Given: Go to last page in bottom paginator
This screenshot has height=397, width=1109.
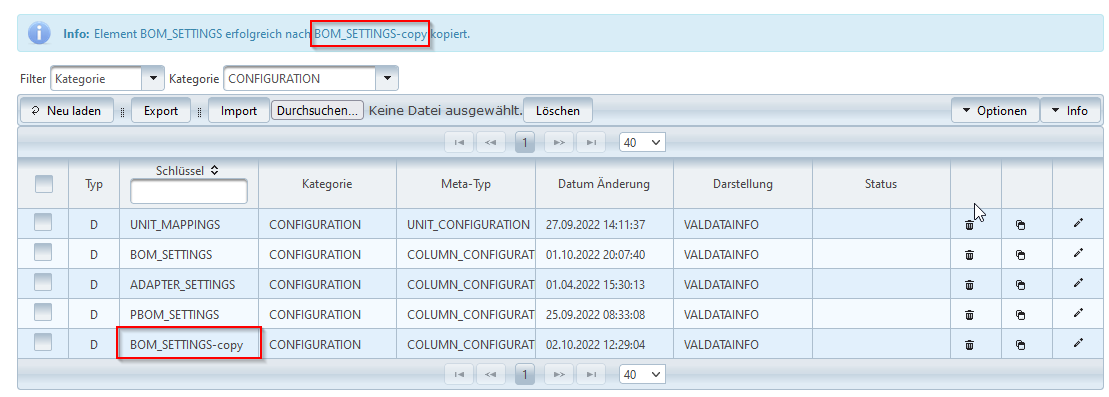Looking at the screenshot, I should 591,374.
